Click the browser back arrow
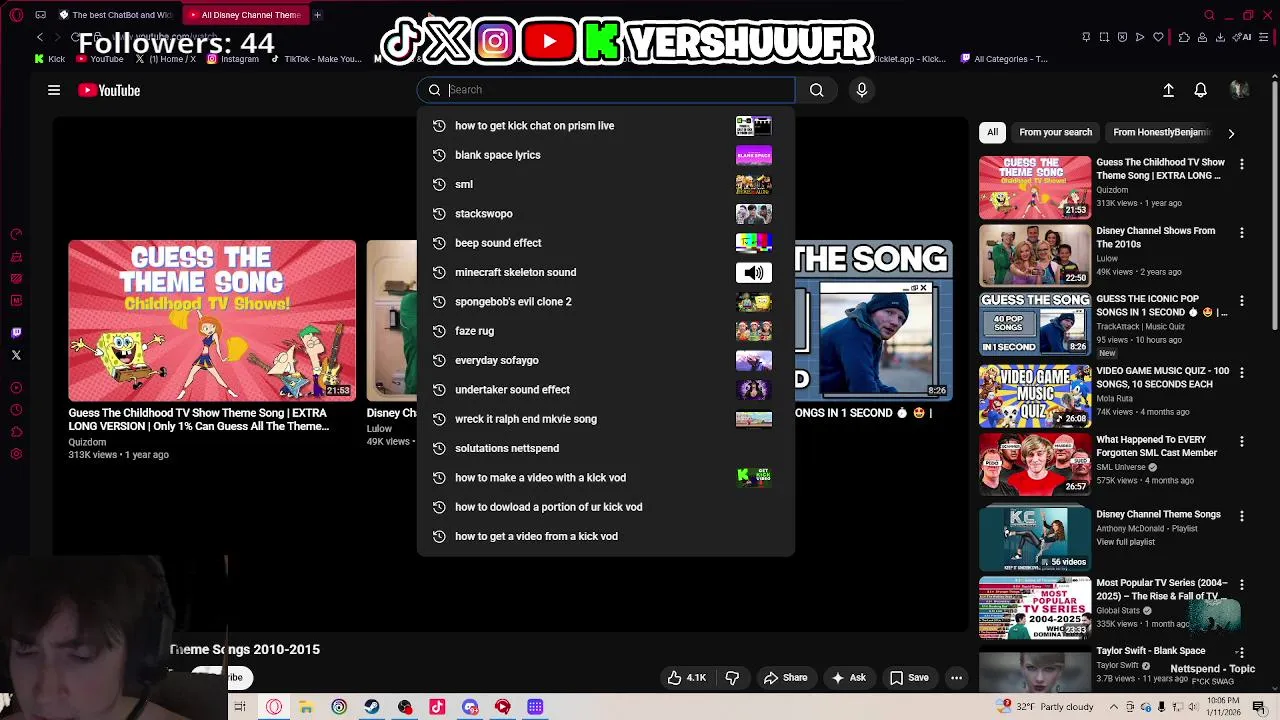 point(40,37)
